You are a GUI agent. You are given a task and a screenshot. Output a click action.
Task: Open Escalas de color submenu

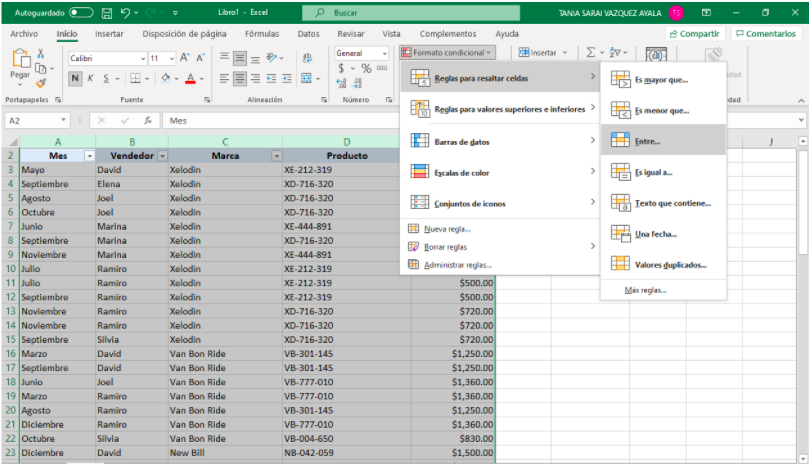click(500, 172)
